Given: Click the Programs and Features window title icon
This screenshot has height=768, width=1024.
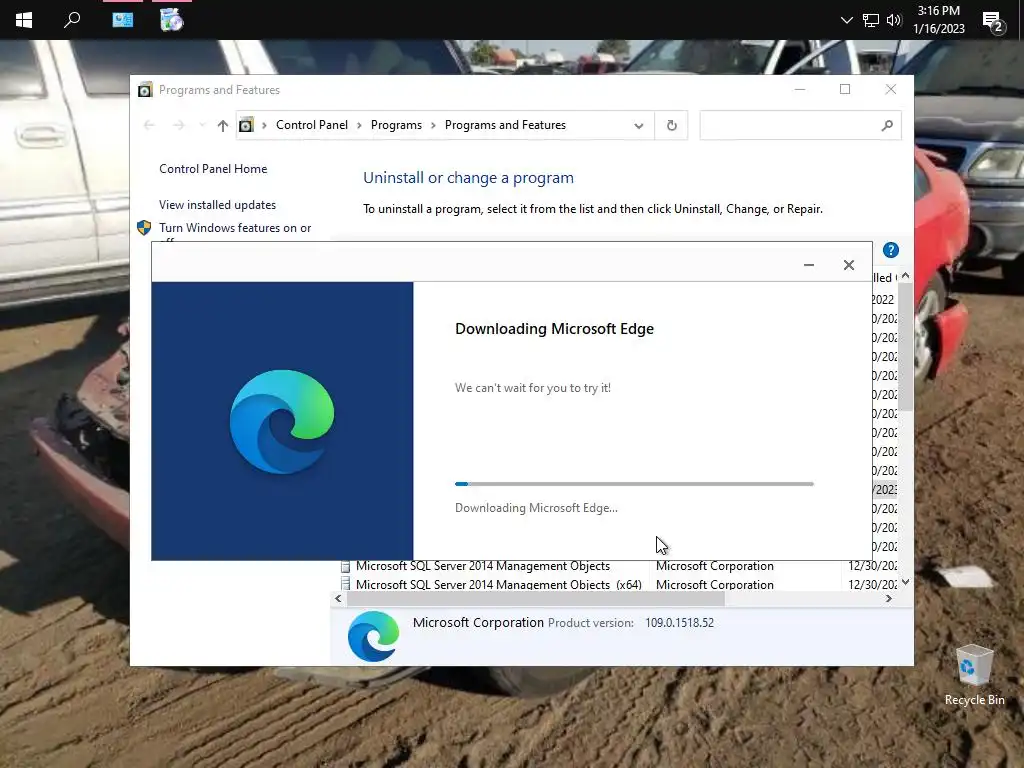Looking at the screenshot, I should [145, 89].
